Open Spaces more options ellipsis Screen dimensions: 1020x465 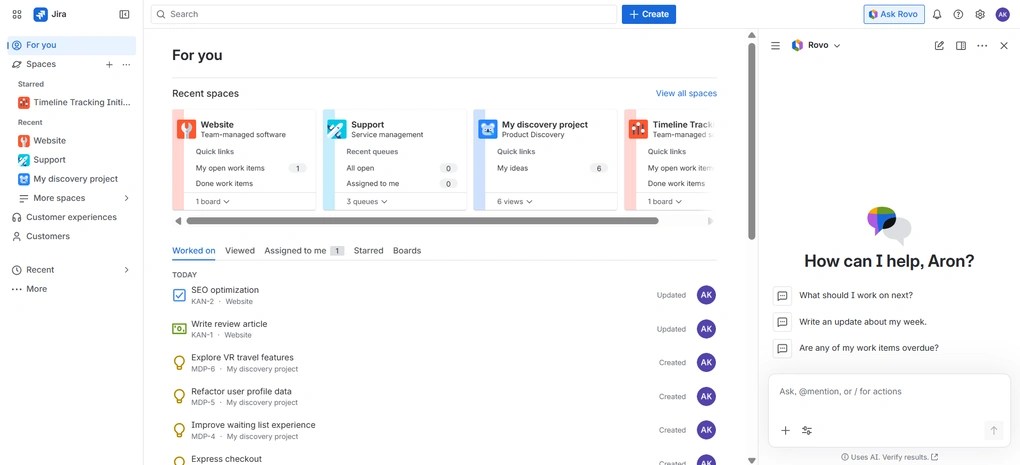pyautogui.click(x=126, y=64)
